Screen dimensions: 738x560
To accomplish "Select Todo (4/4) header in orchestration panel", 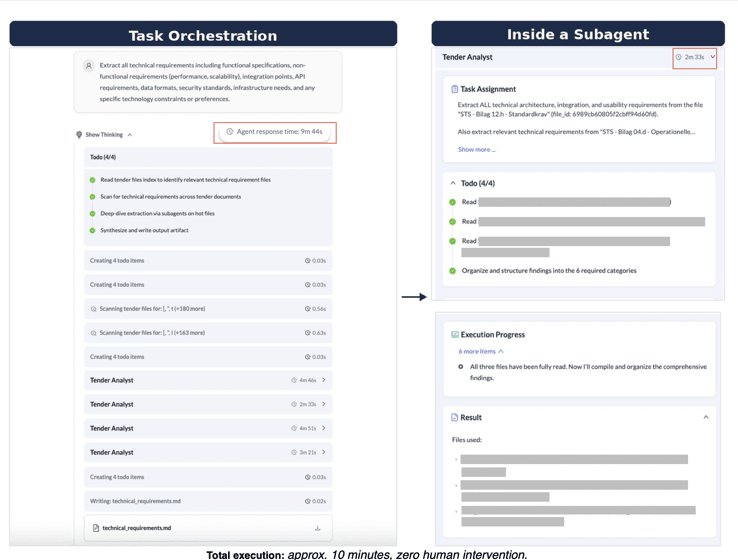I will point(208,157).
